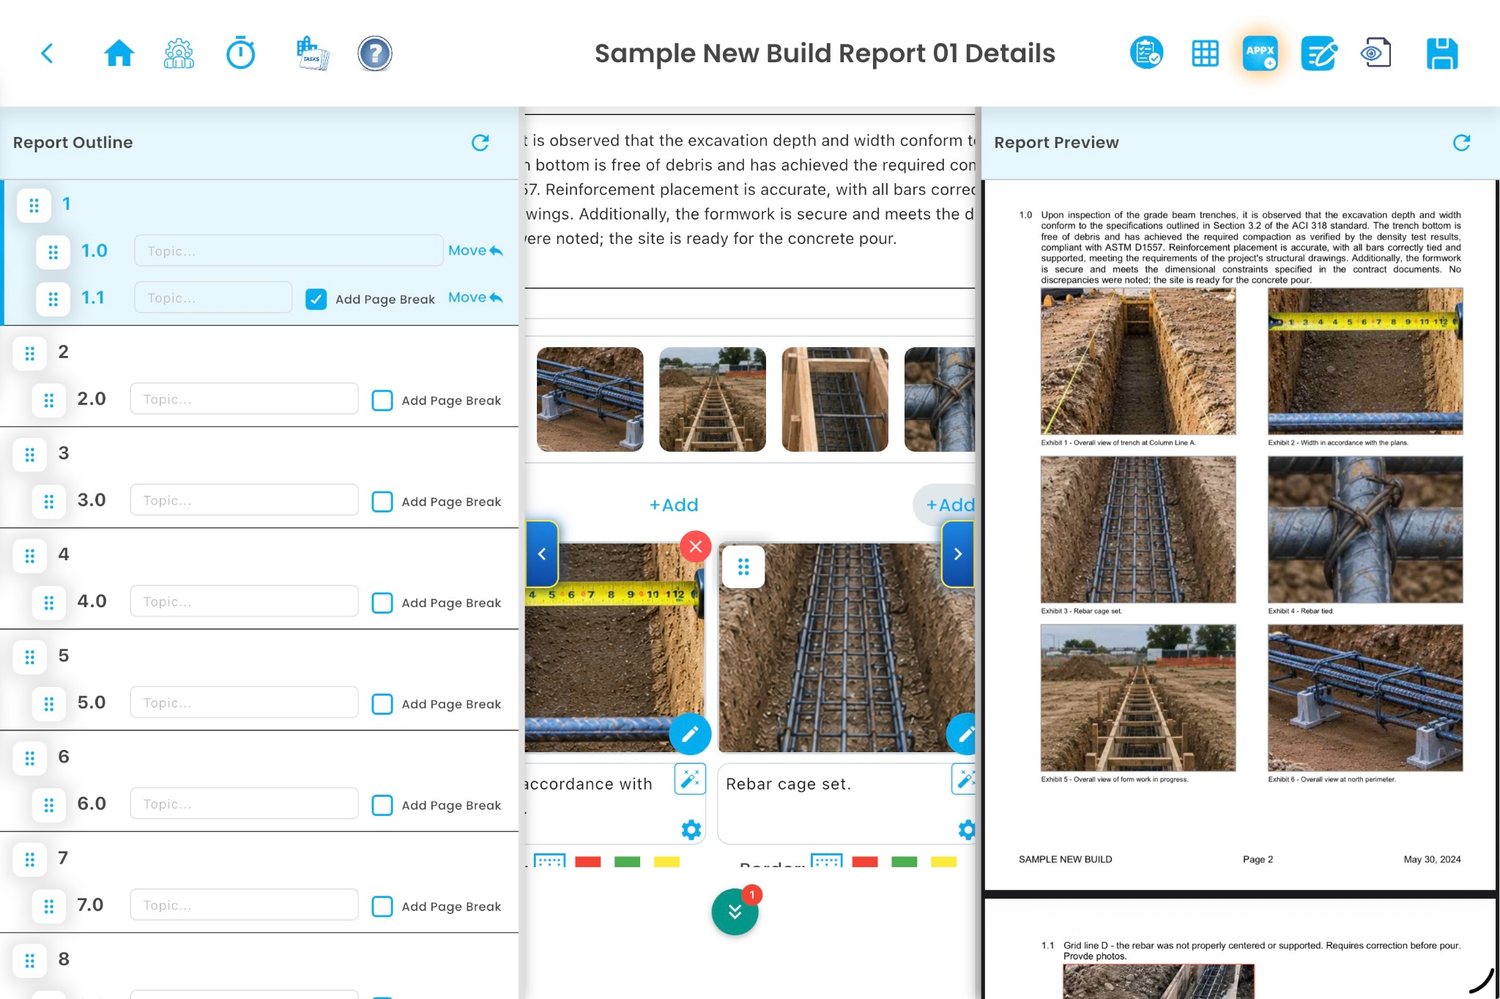Remove tape measure photo with red X
The image size is (1500, 999).
[x=695, y=546]
